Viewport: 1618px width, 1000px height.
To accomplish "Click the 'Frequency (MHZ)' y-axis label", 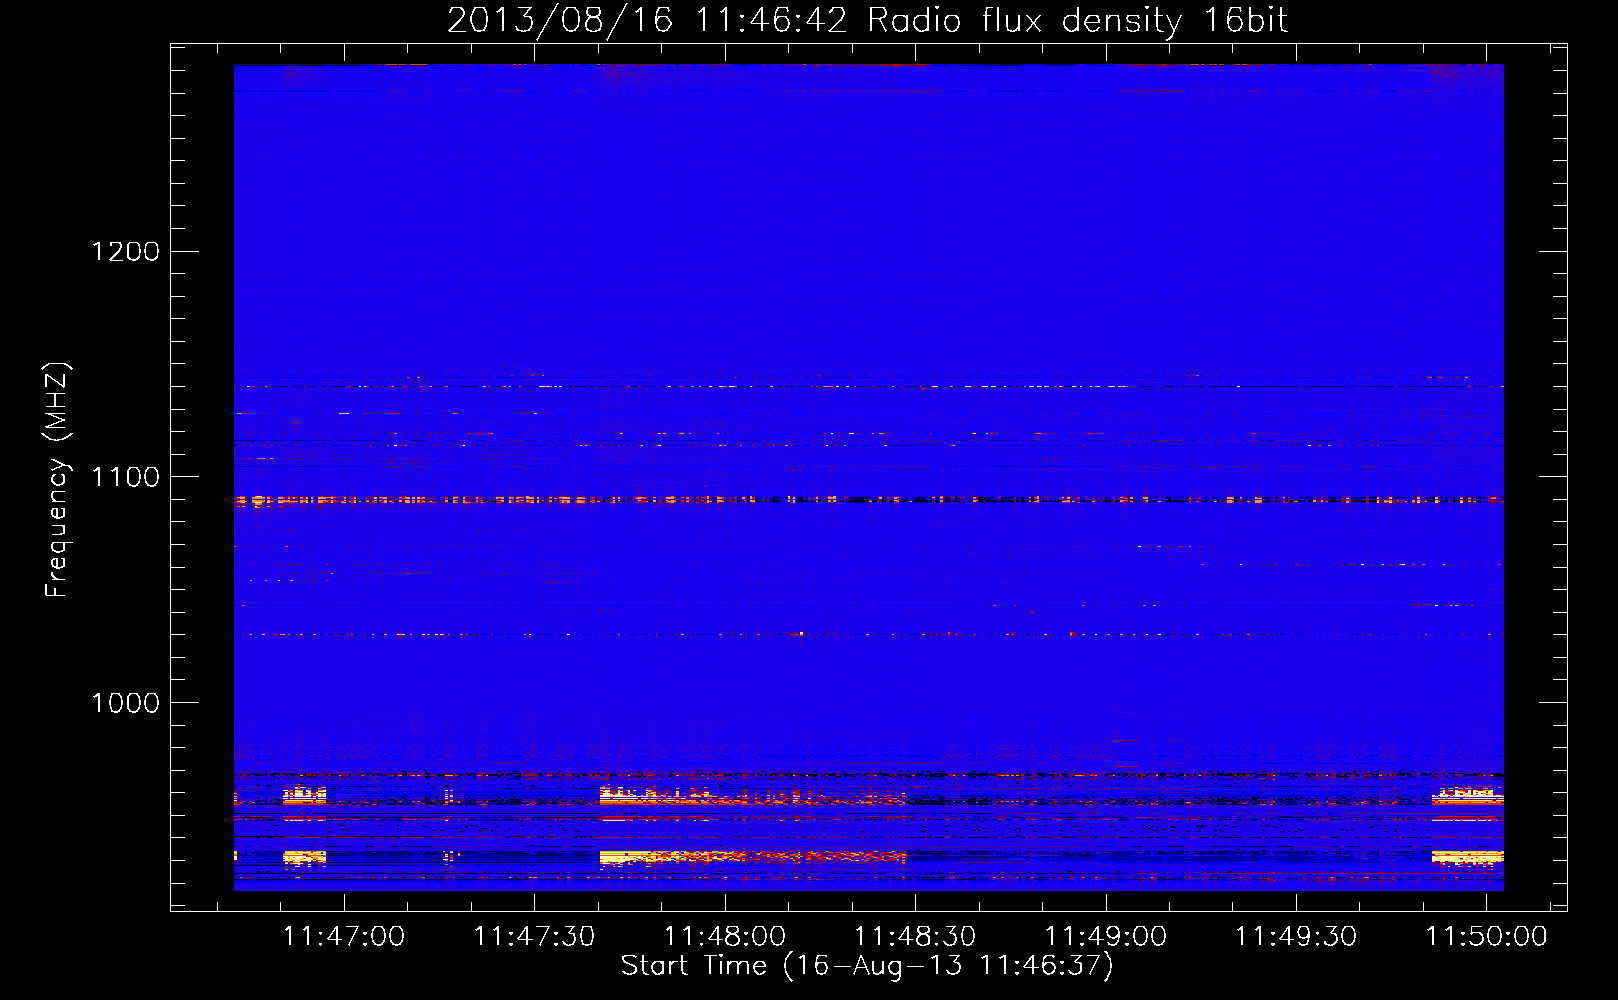I will [x=57, y=480].
